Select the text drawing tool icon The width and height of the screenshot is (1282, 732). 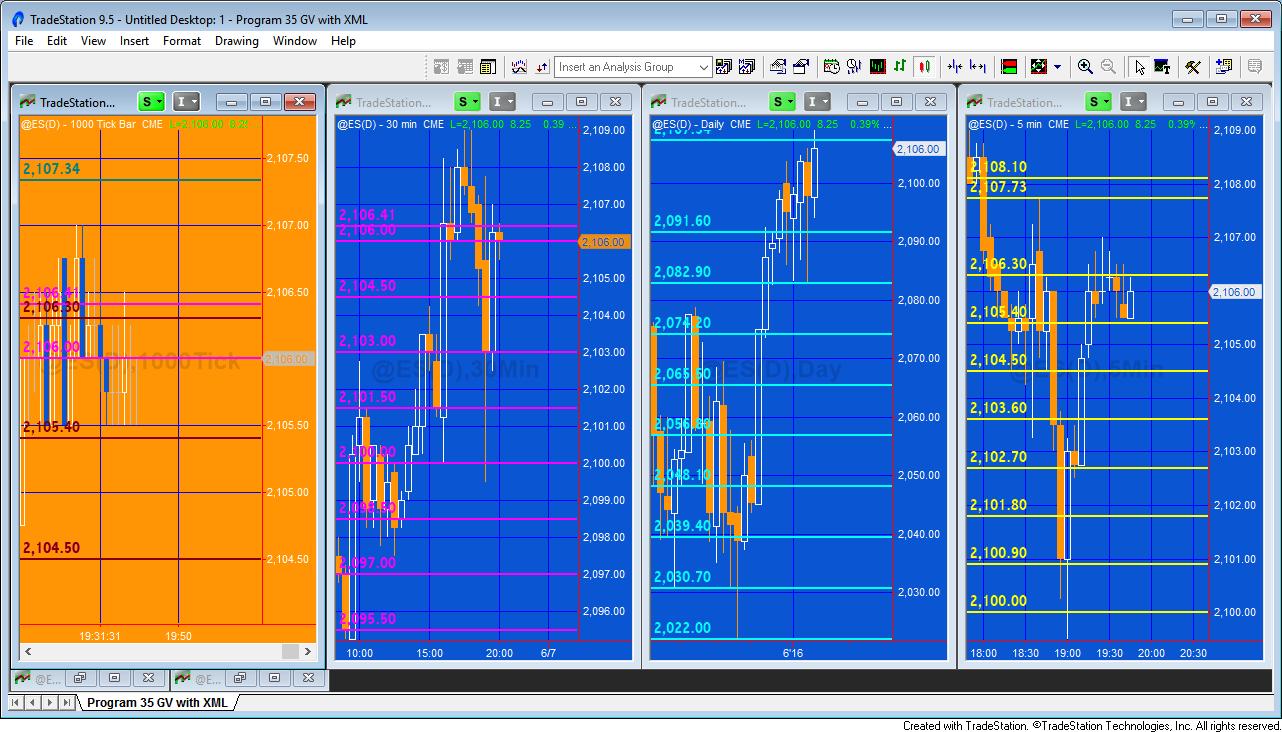point(1162,67)
